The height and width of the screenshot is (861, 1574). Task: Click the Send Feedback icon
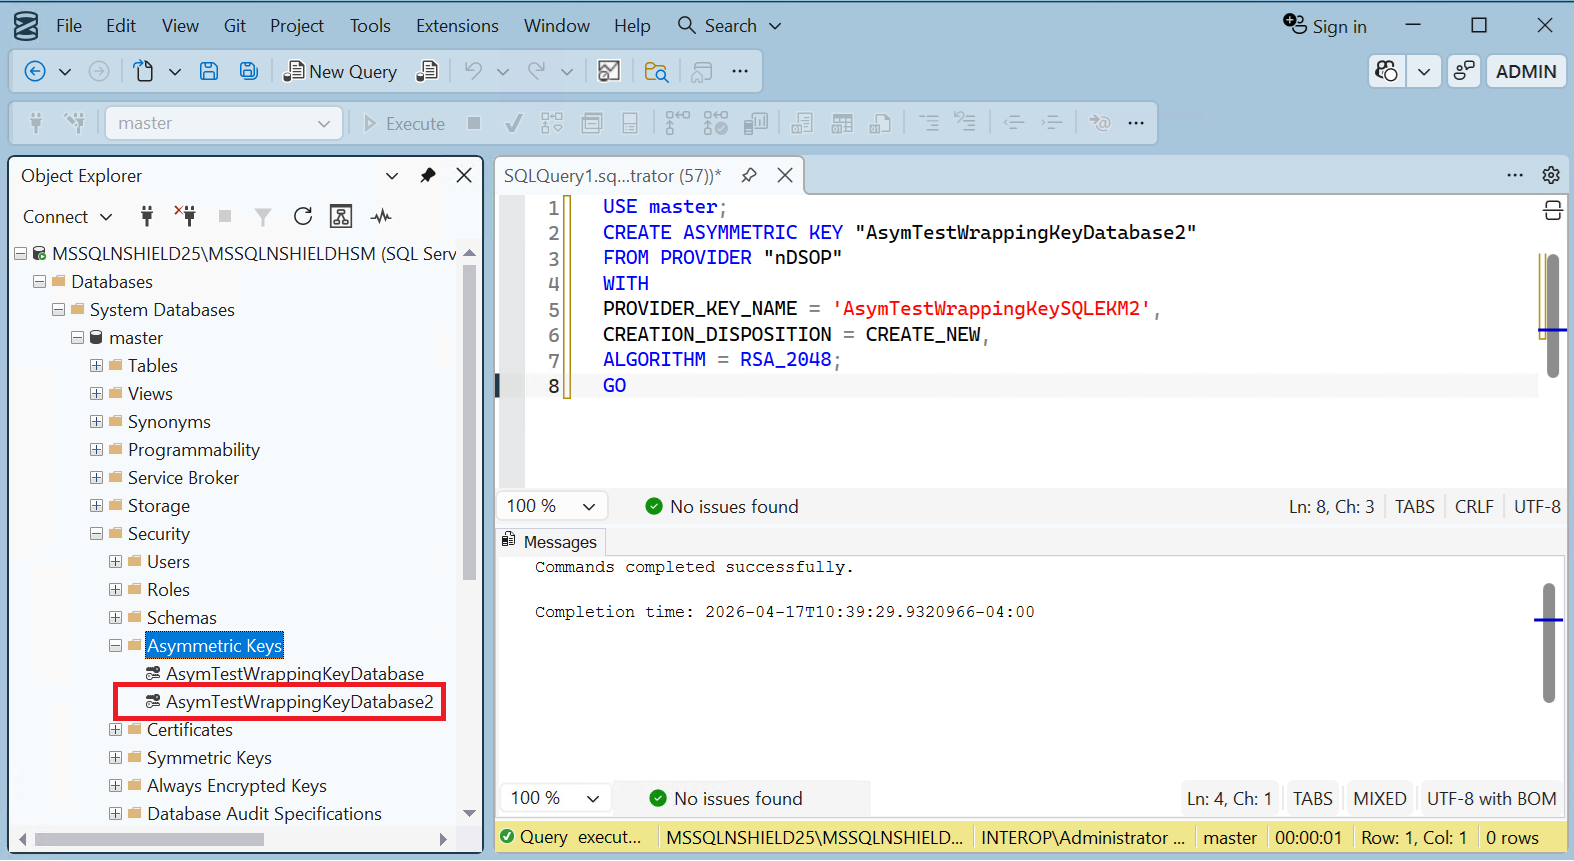tap(1464, 71)
